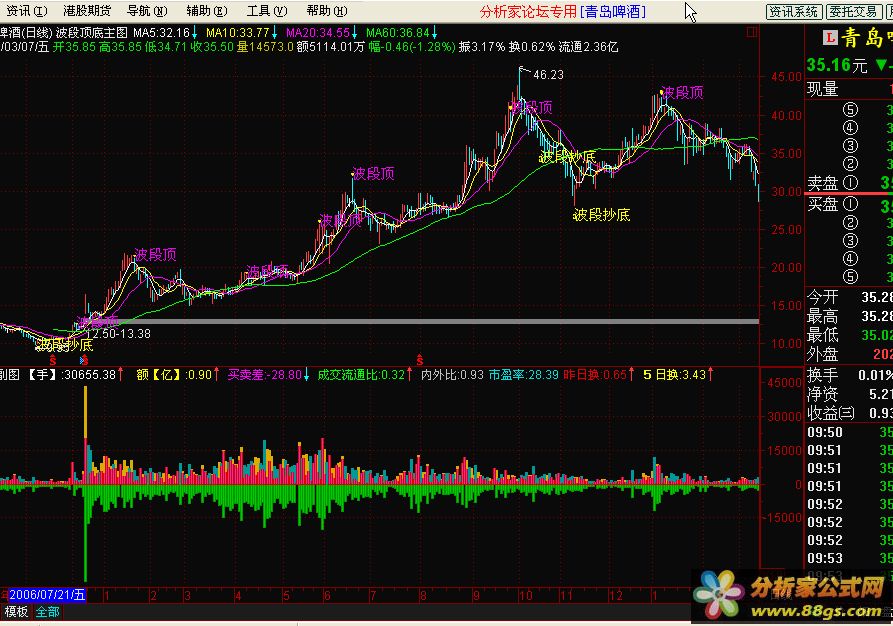893x626 pixels.
Task: Click the cyan arrow after MA60:36.84
Action: tap(435, 33)
